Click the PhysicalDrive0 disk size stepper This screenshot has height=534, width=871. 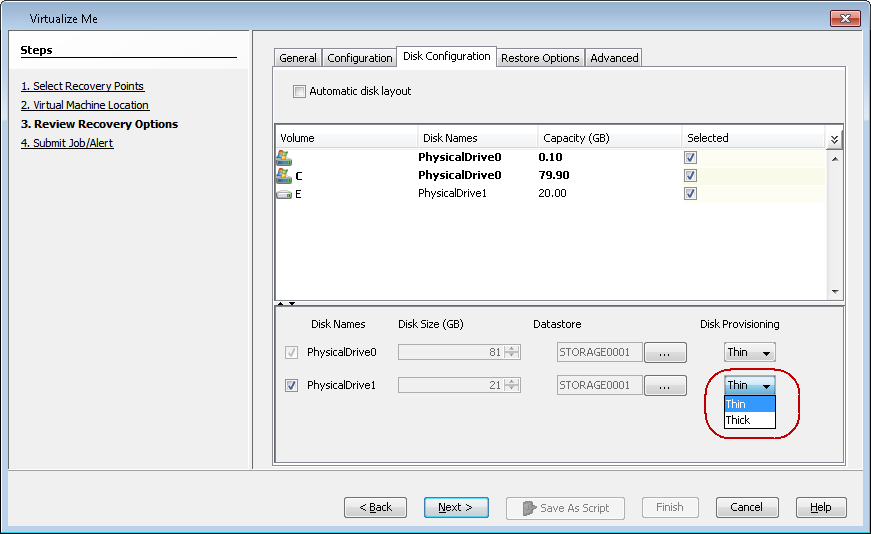pyautogui.click(x=512, y=352)
